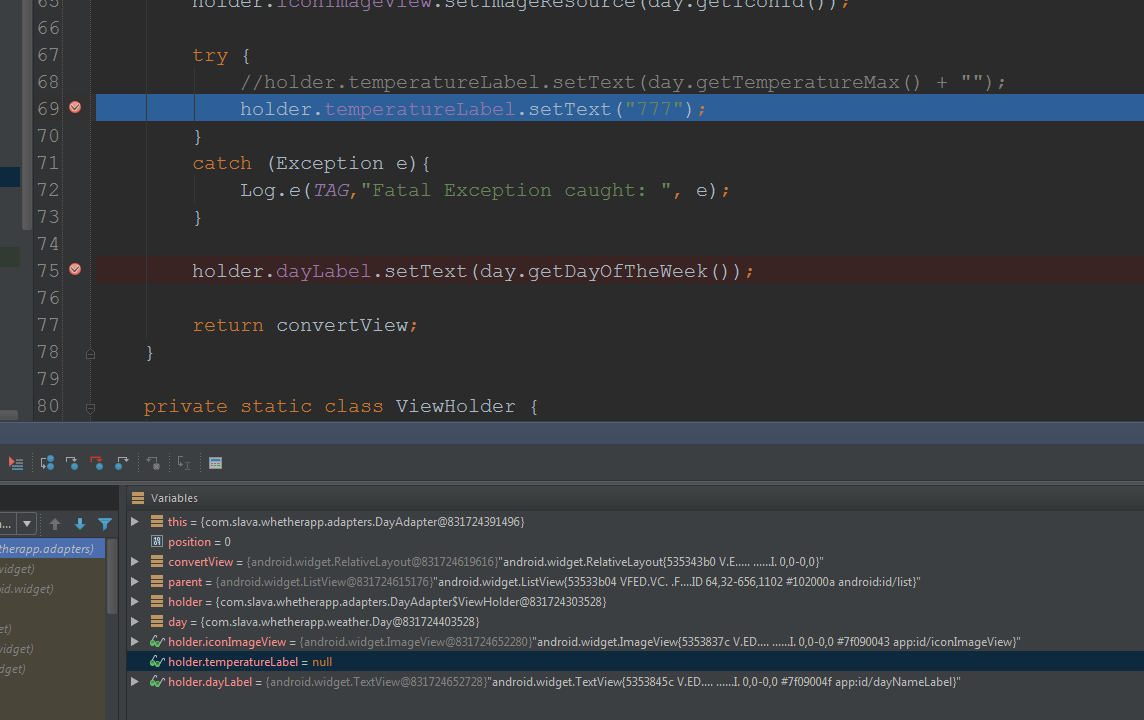Expand the 'this' variable node

pyautogui.click(x=135, y=522)
